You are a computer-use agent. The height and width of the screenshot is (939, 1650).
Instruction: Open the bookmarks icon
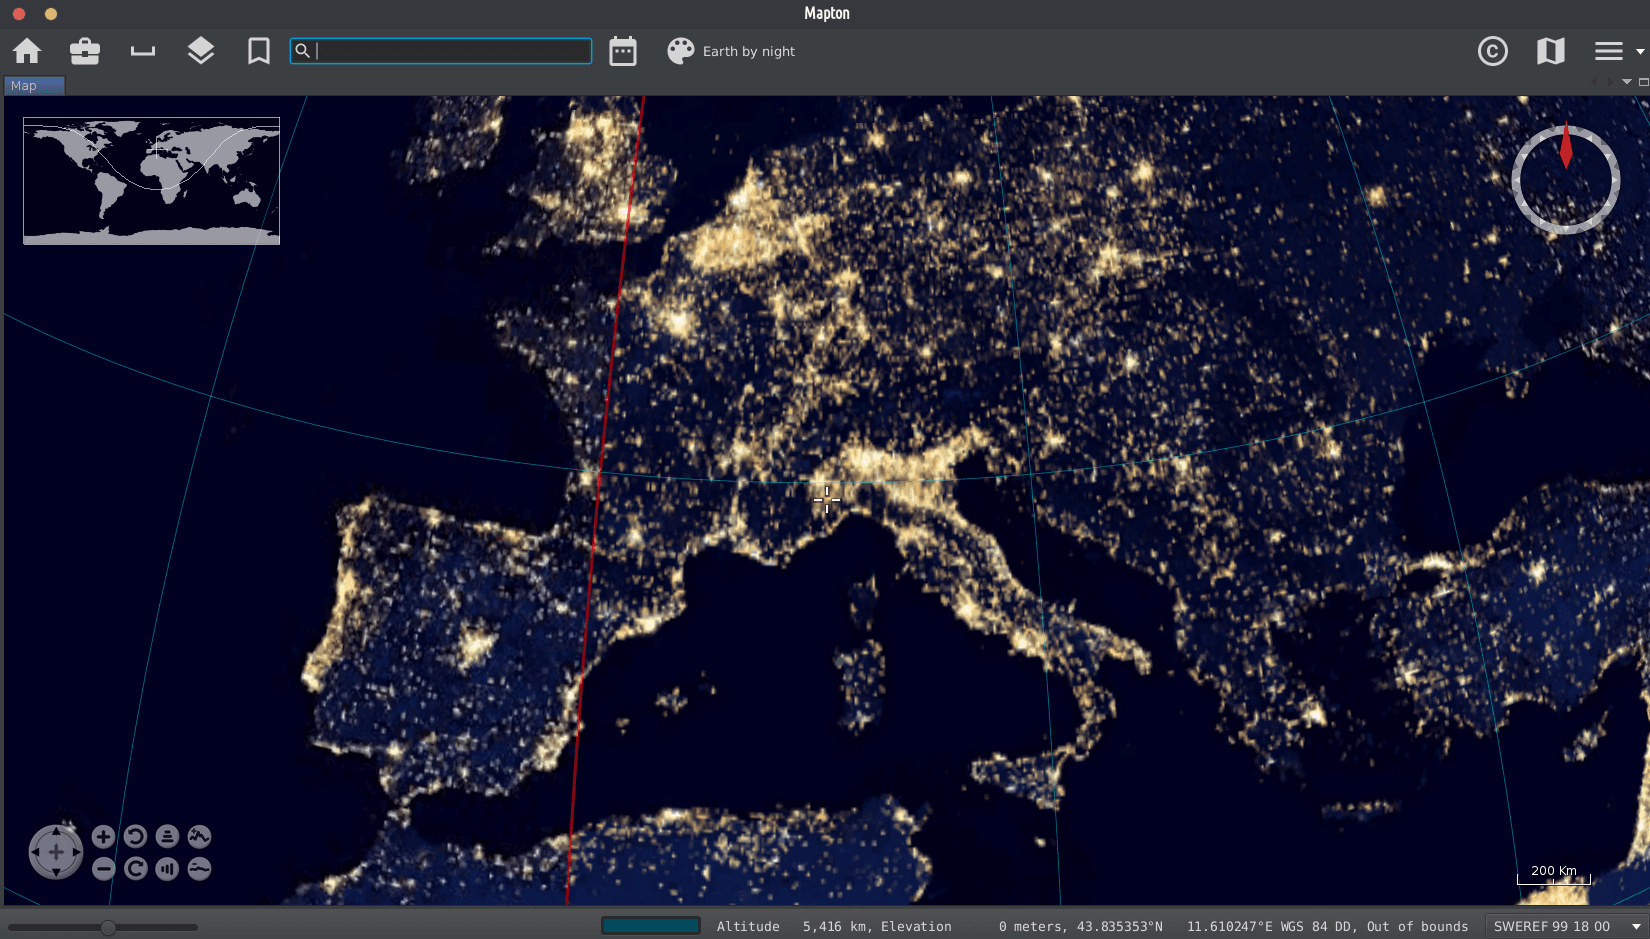[259, 51]
